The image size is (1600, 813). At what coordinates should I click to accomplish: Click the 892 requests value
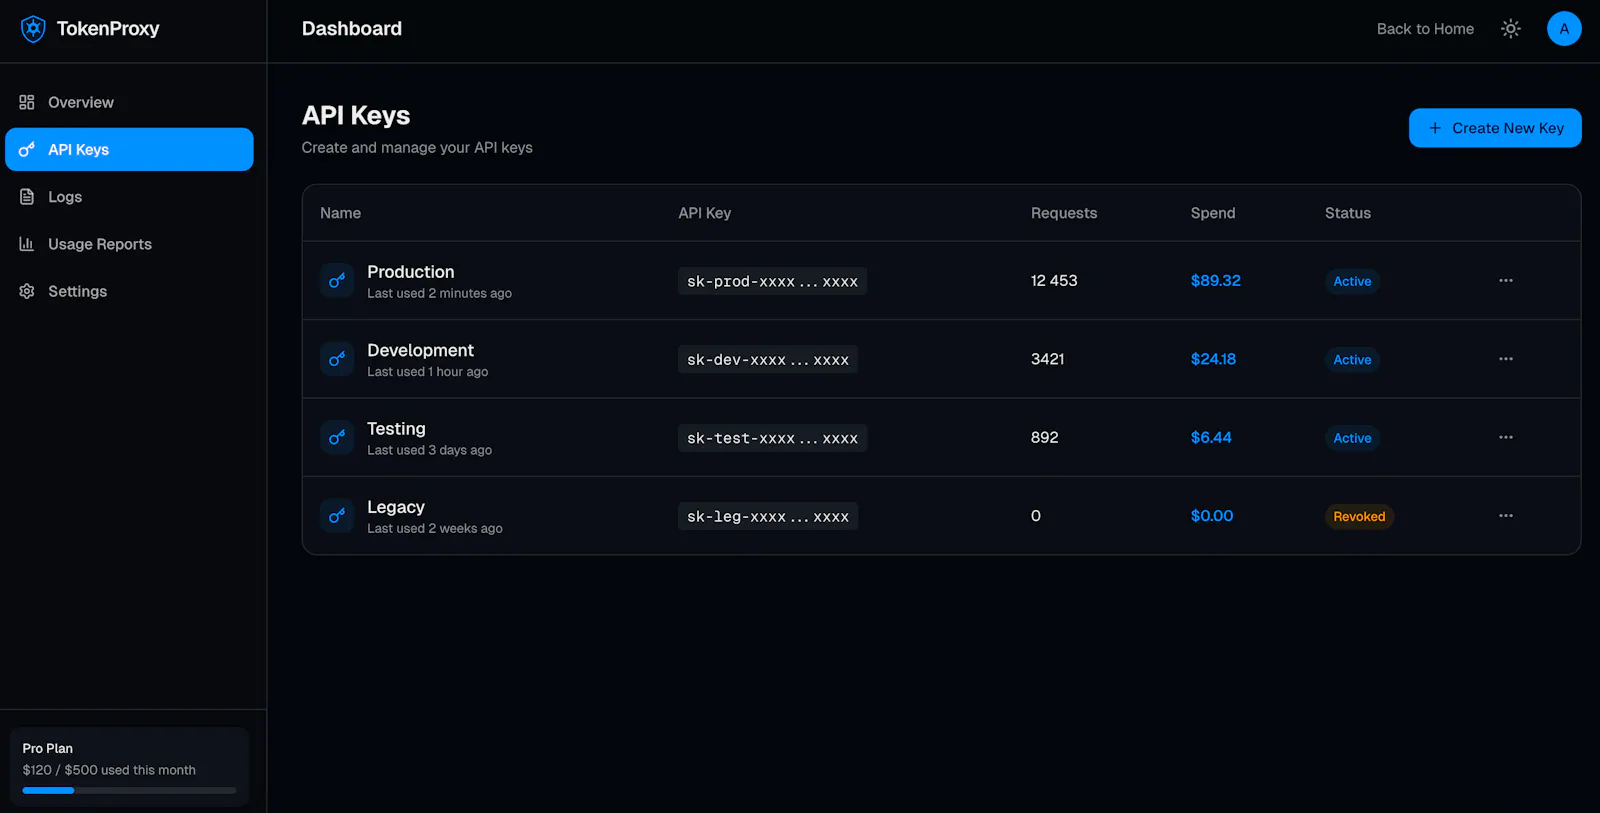click(x=1044, y=438)
